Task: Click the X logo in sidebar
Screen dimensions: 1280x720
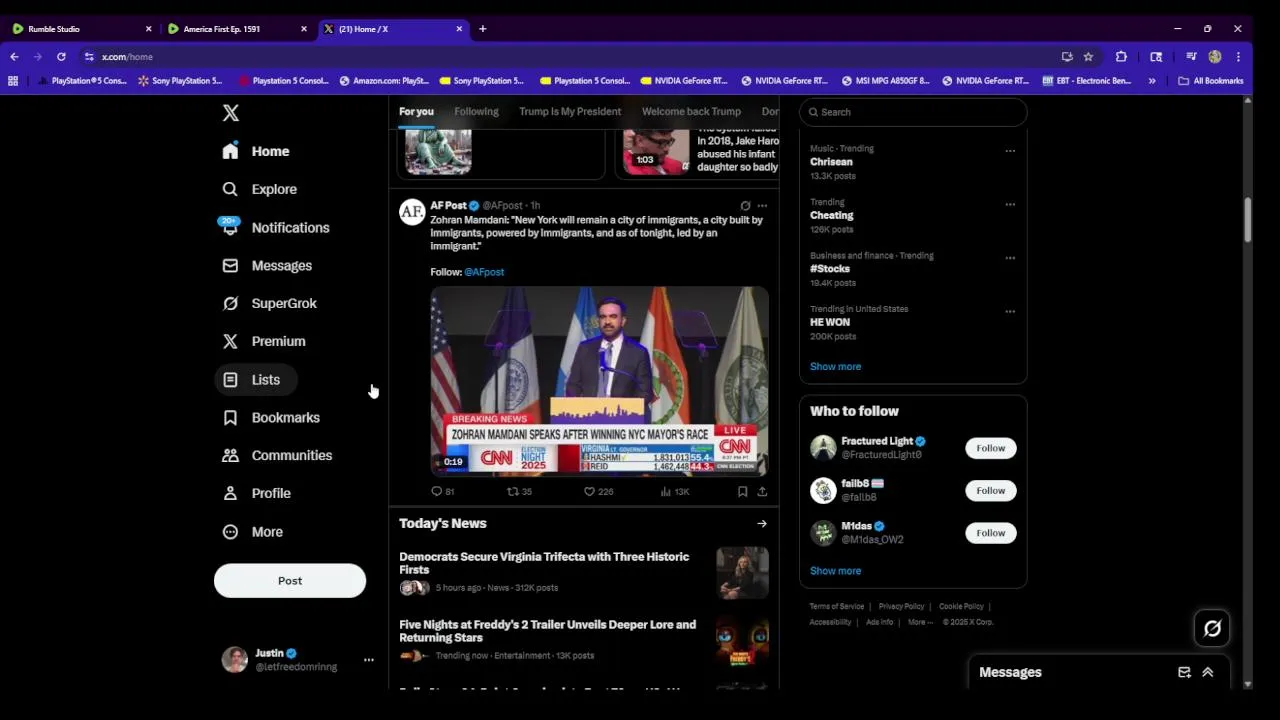Action: [x=230, y=113]
